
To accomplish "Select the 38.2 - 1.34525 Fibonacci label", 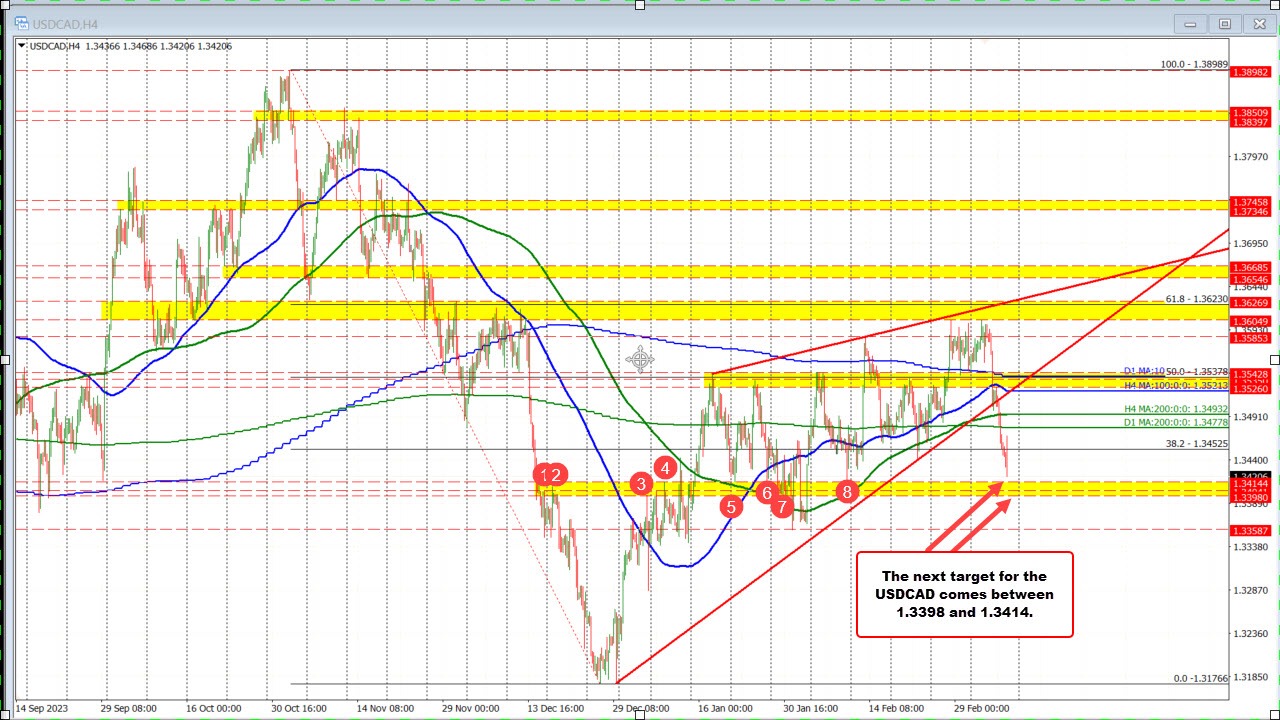I will click(1196, 443).
